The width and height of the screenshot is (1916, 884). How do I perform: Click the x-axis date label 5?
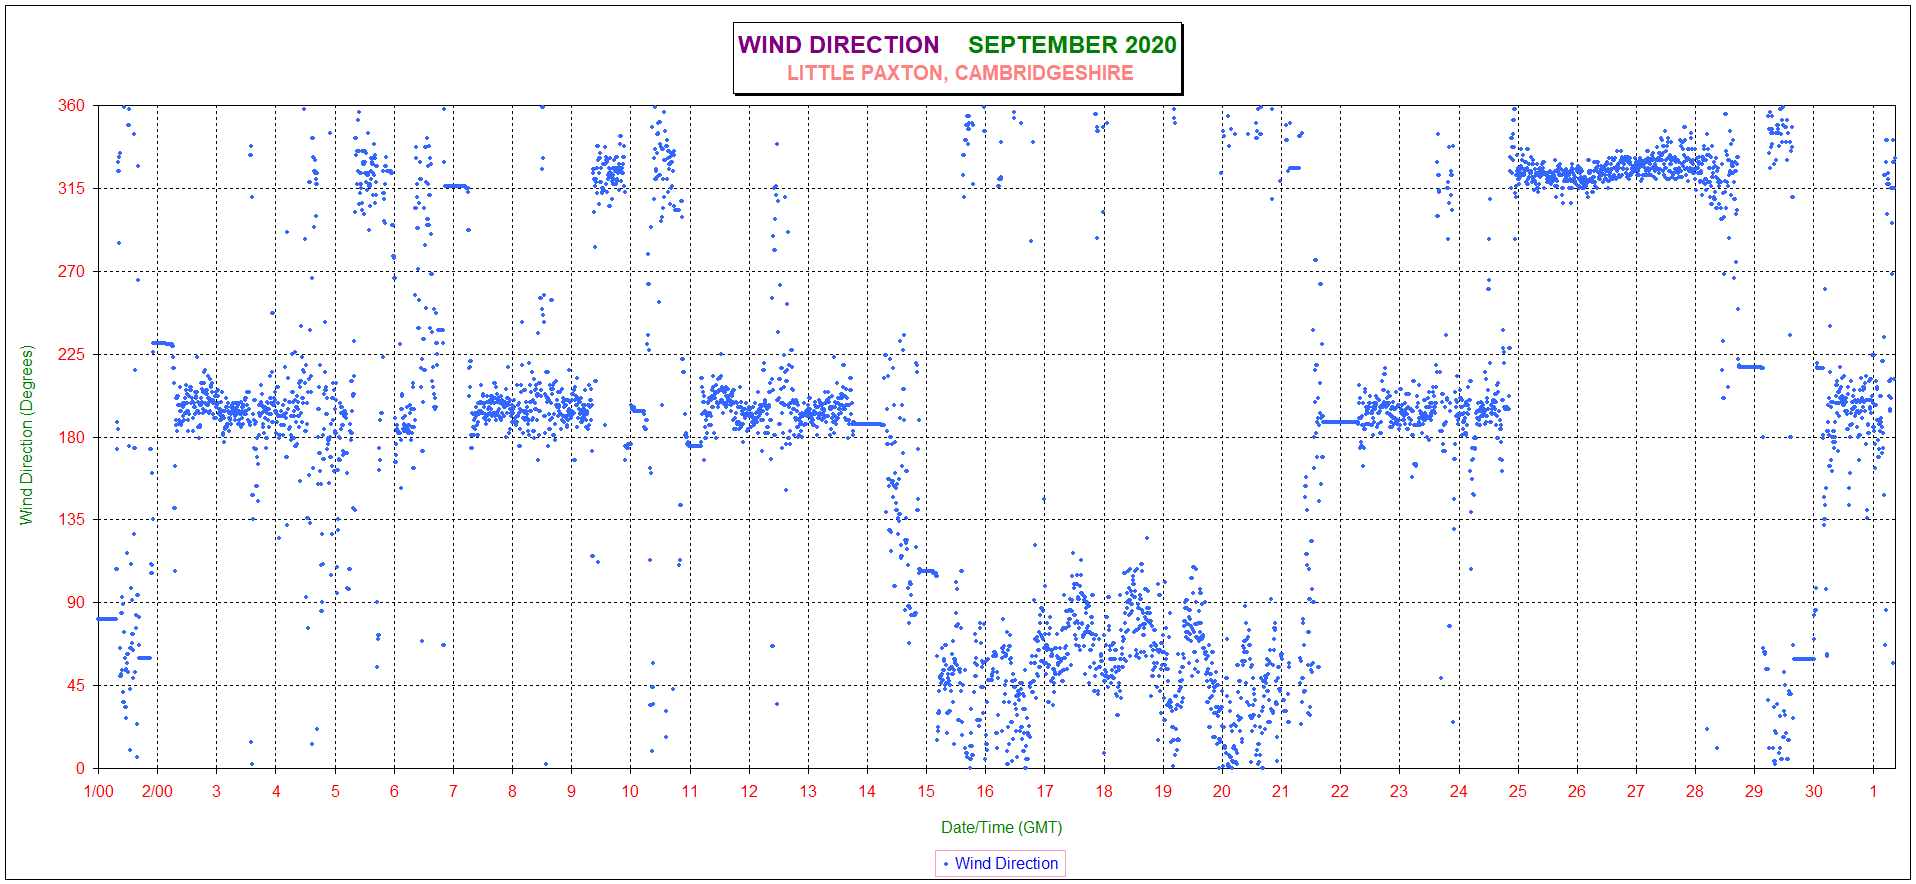[x=335, y=791]
